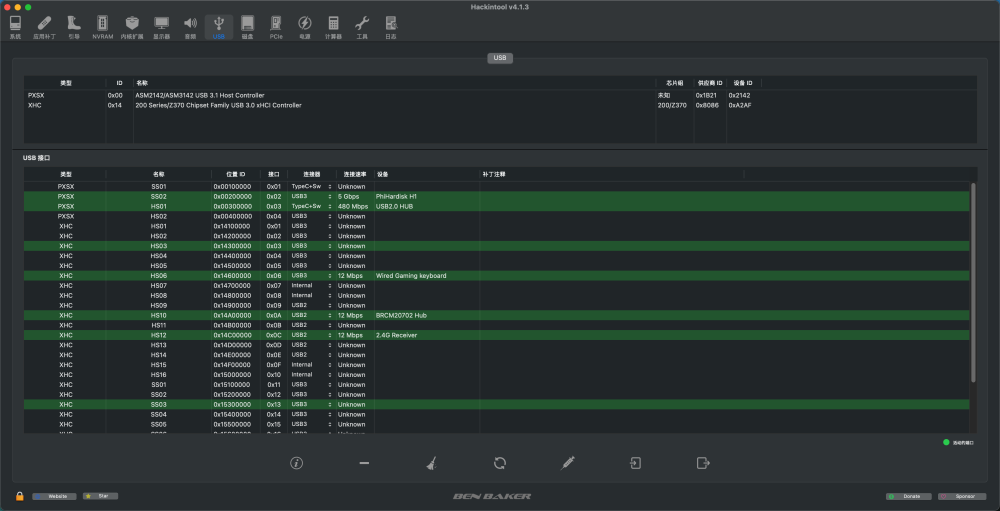Open the PCIe toolbar section

276,27
